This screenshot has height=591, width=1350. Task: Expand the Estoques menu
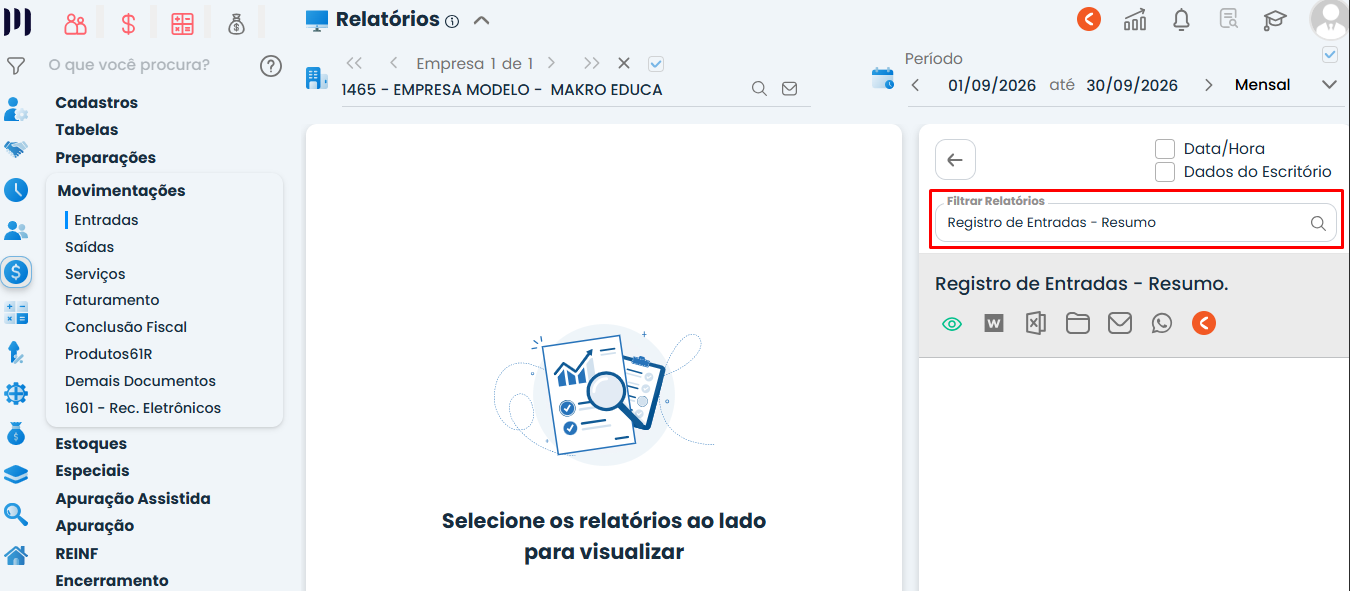tap(91, 443)
